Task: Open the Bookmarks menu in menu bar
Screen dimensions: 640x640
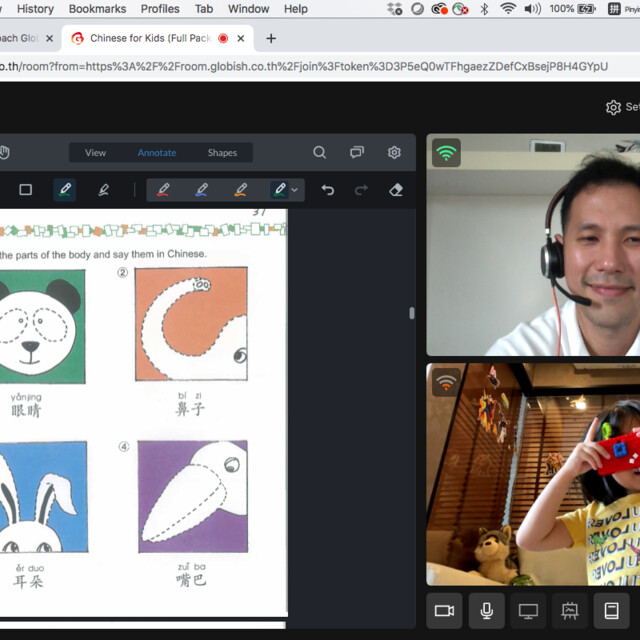Action: point(97,9)
